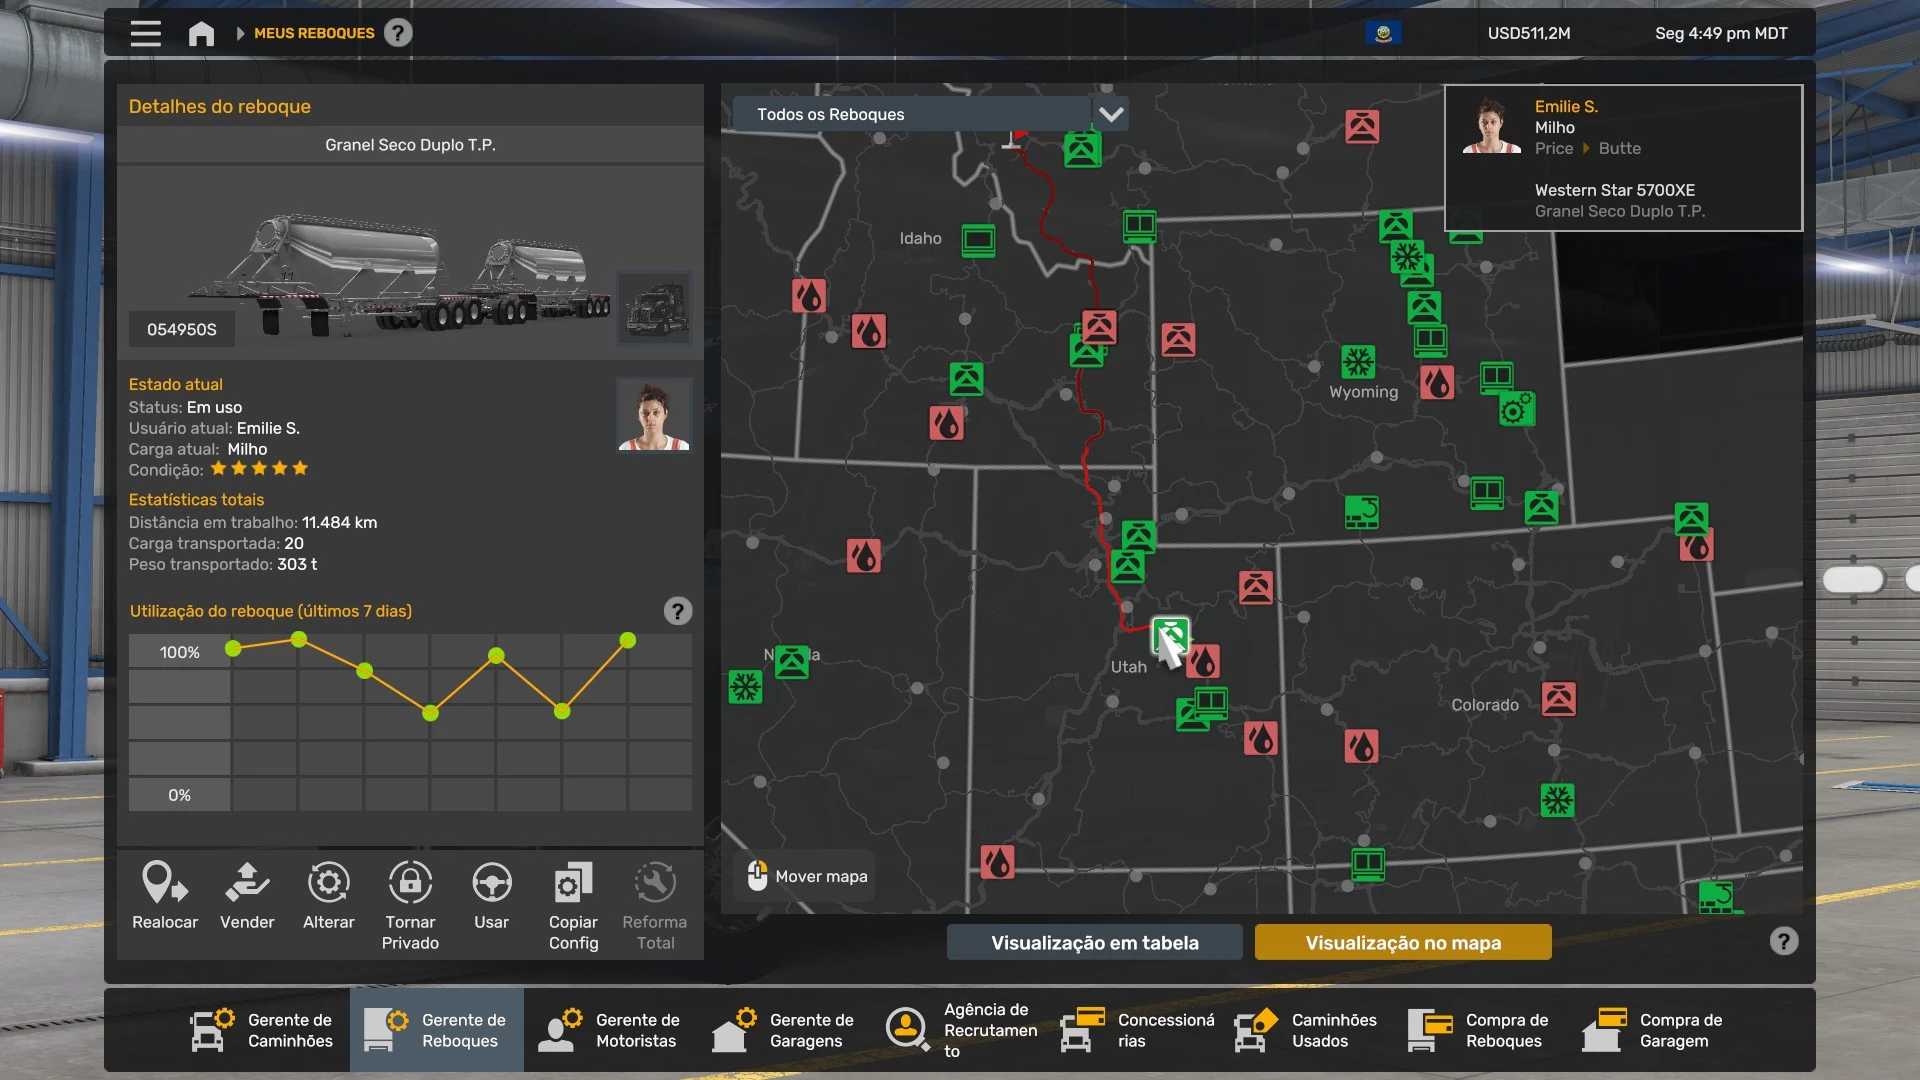Click the dropdown chevron arrow on map filter
The width and height of the screenshot is (1920, 1080).
(x=1111, y=114)
